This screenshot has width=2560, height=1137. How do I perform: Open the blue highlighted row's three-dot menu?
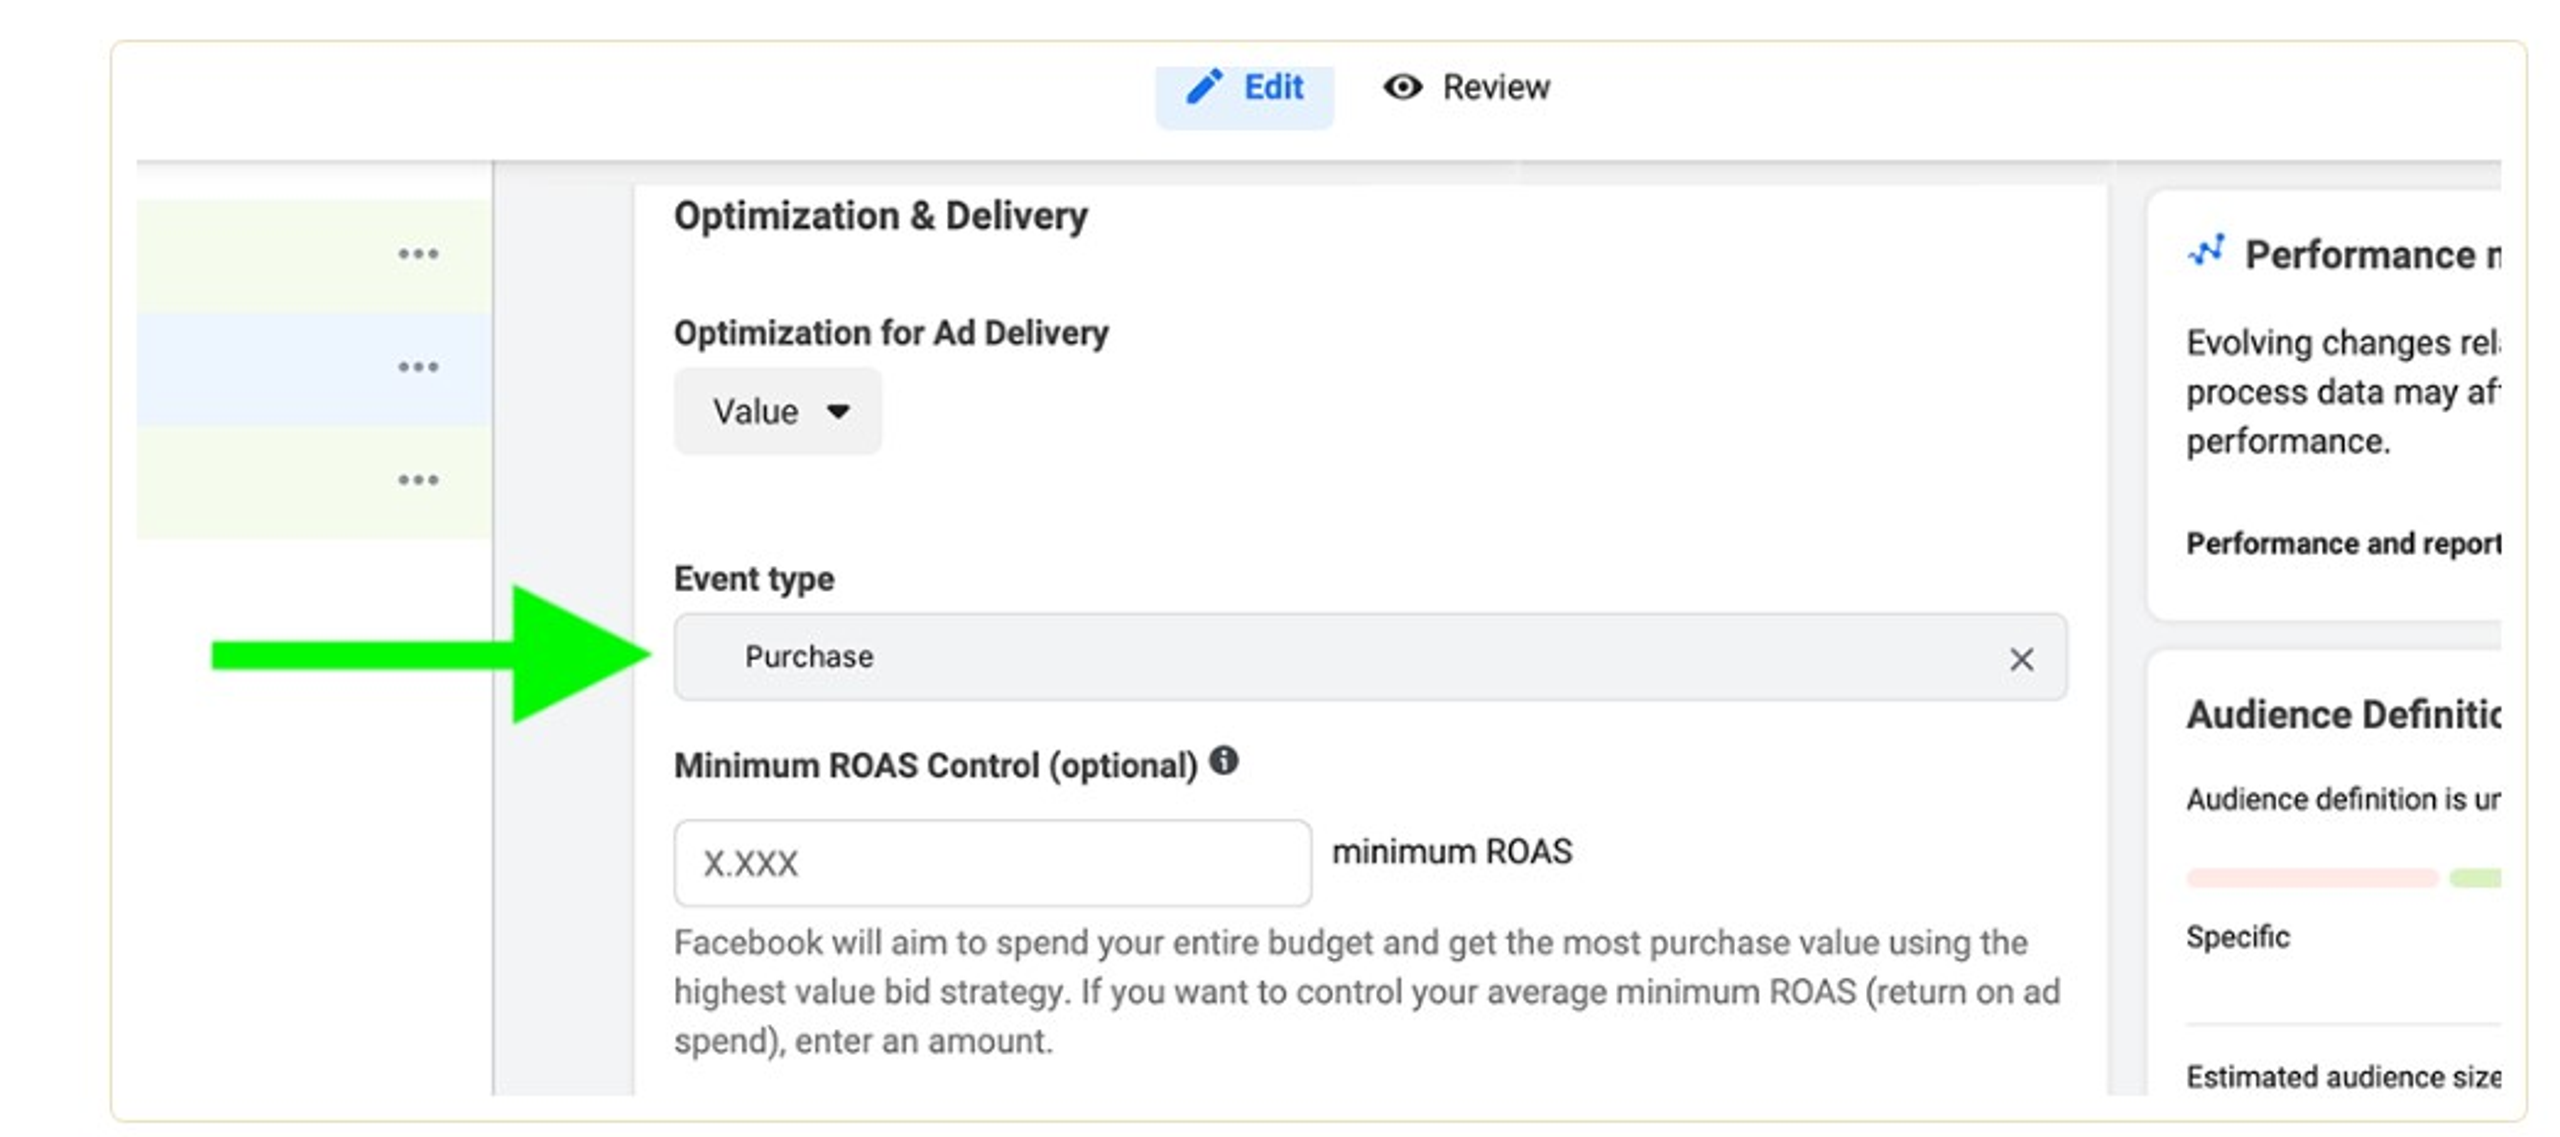coord(418,367)
